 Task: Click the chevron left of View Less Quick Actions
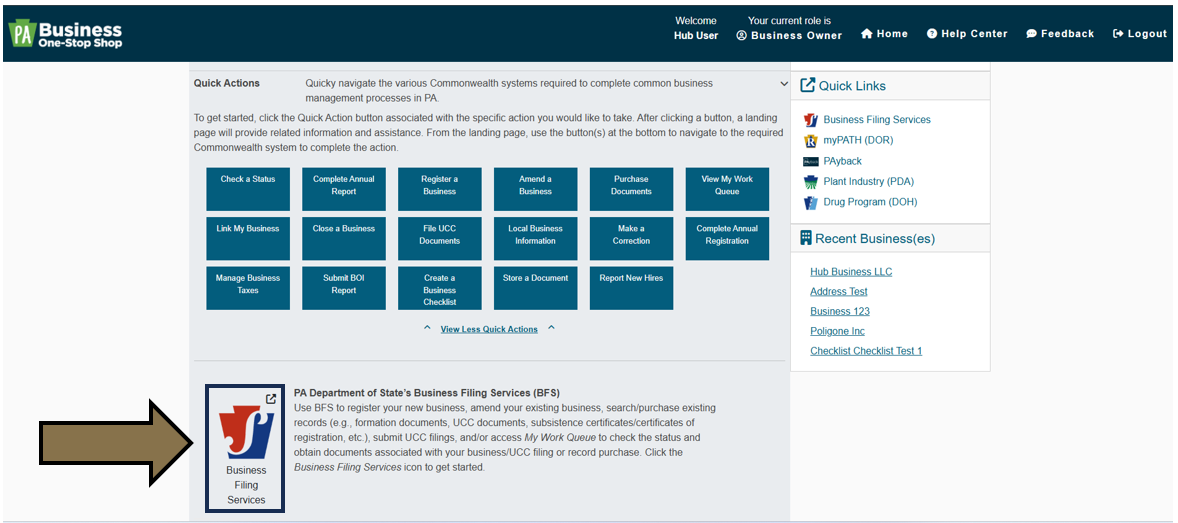coord(427,328)
